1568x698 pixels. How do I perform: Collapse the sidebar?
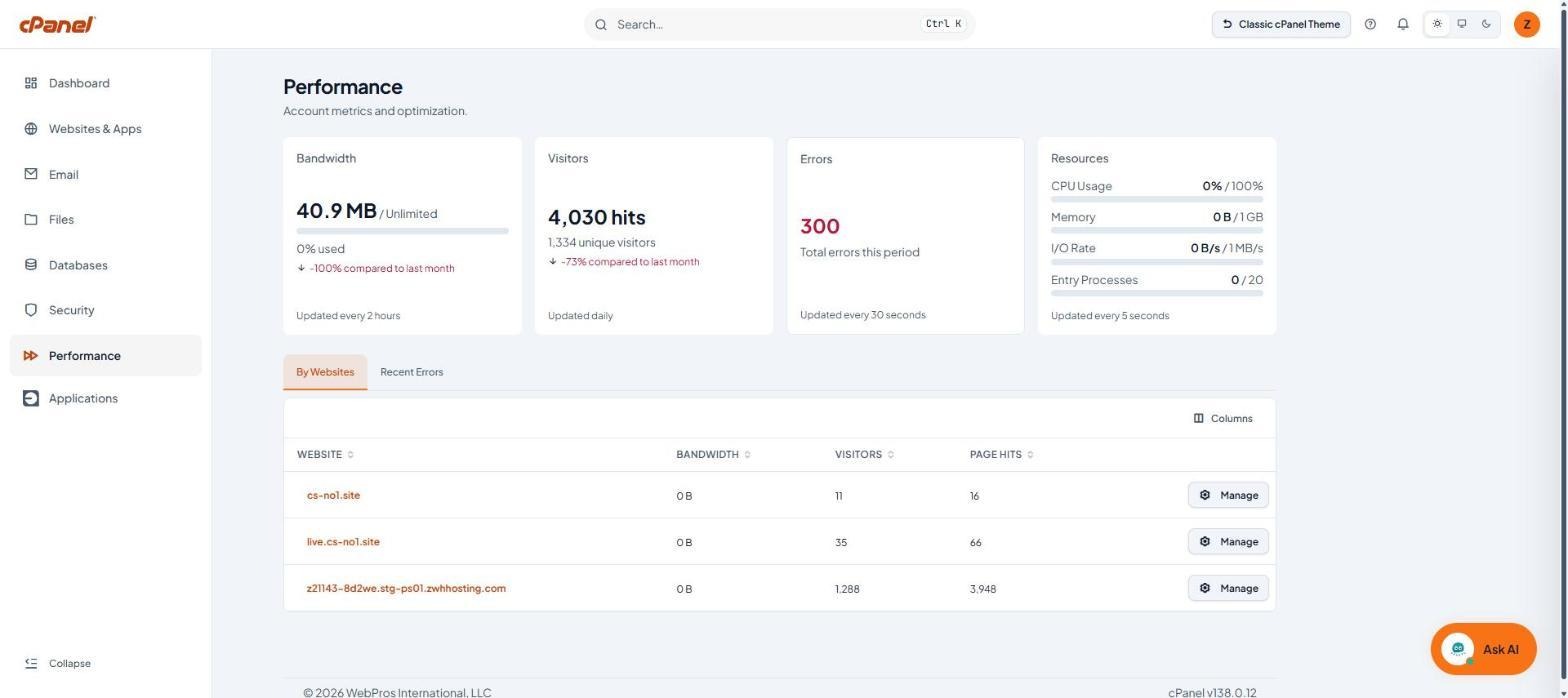[x=58, y=663]
